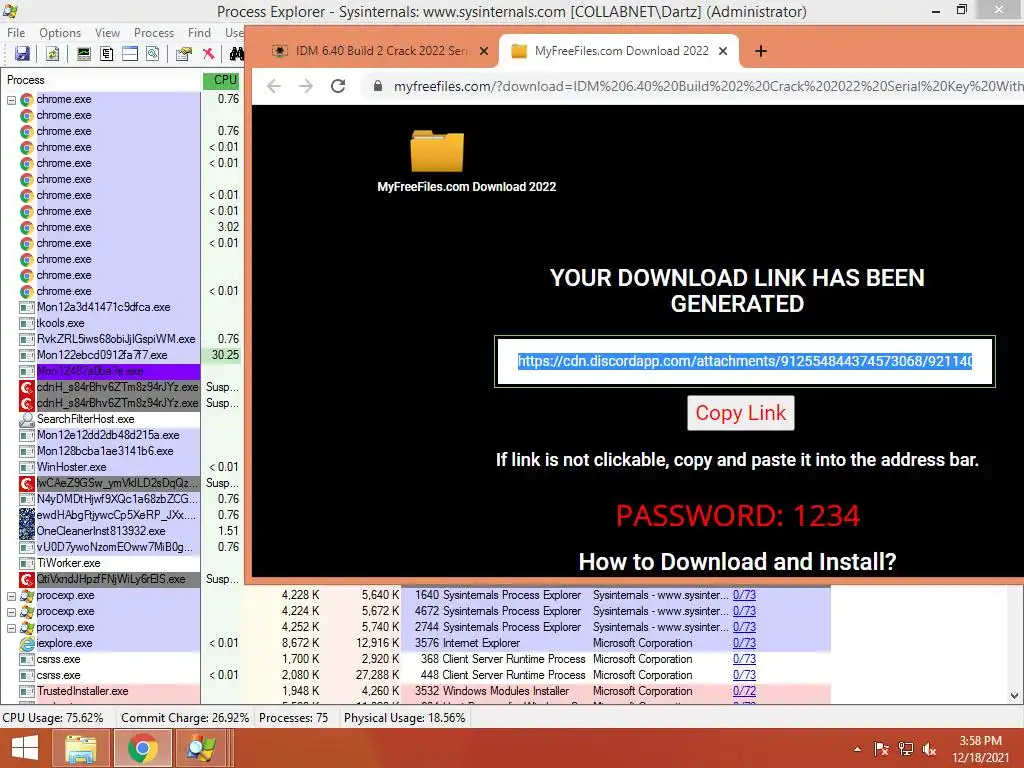1024x768 pixels.
Task: Close the IDM 6.40 Build 2 Crack tab
Action: [x=484, y=51]
